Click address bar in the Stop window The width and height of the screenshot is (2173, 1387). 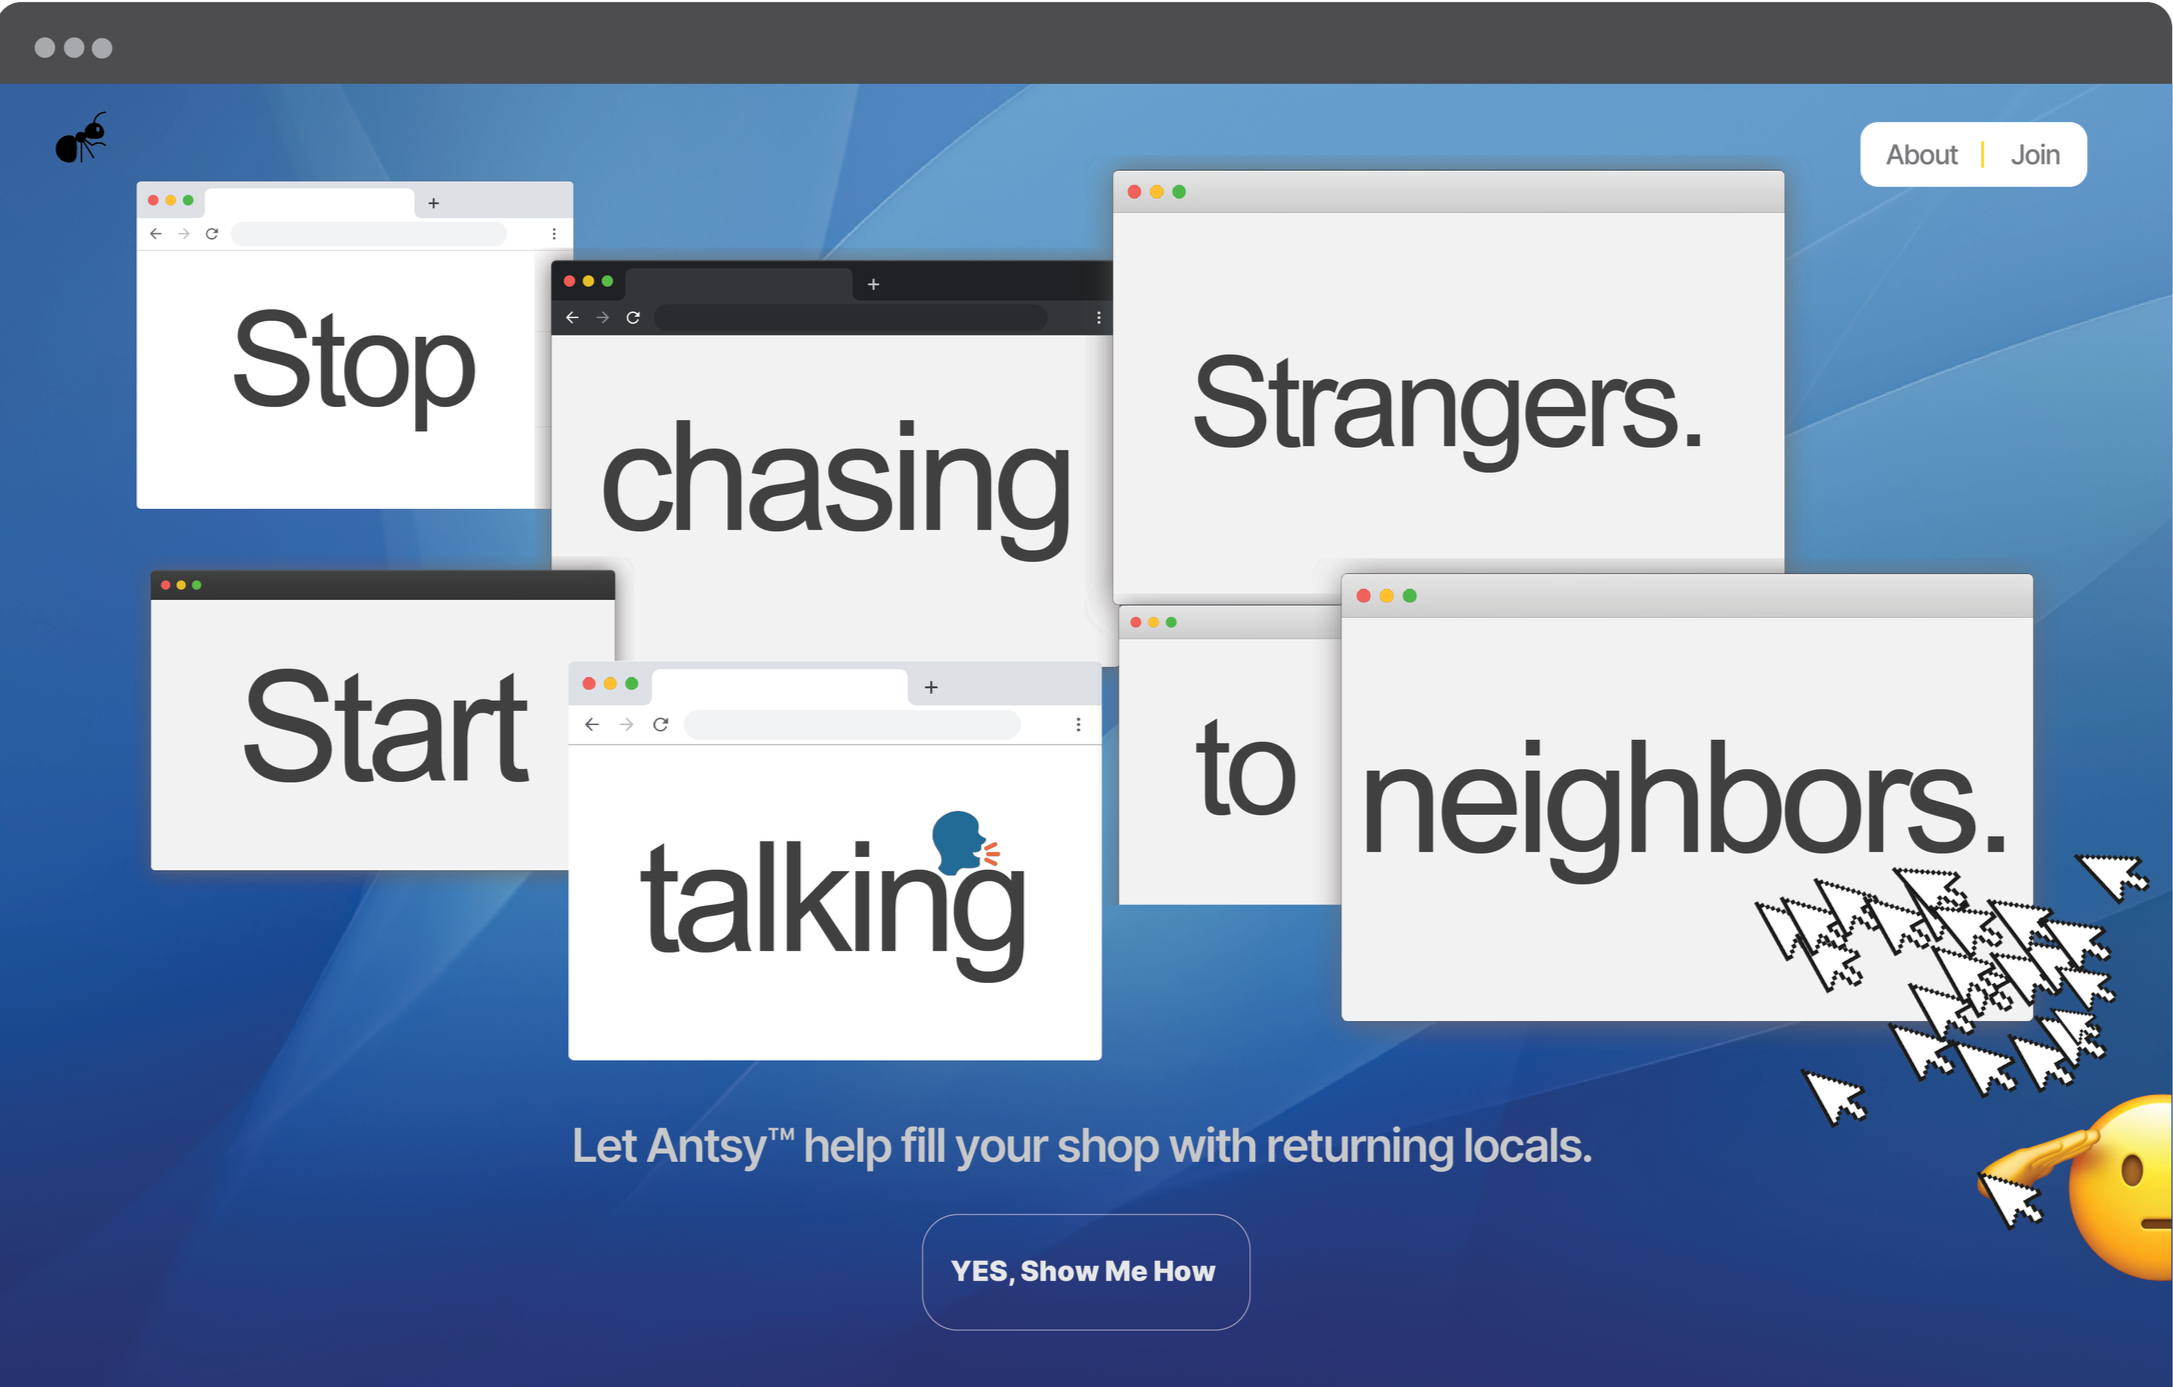click(368, 234)
